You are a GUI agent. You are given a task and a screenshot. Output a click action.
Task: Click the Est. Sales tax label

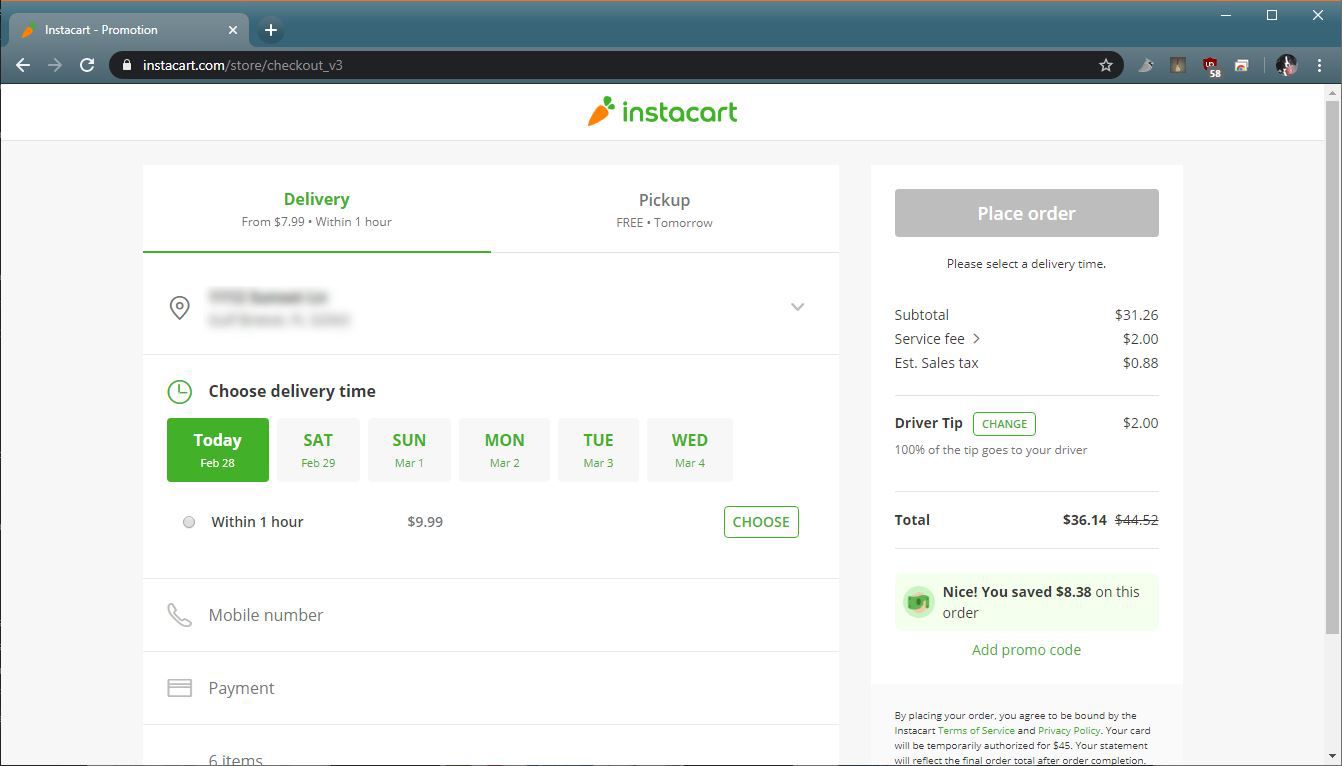tap(936, 363)
